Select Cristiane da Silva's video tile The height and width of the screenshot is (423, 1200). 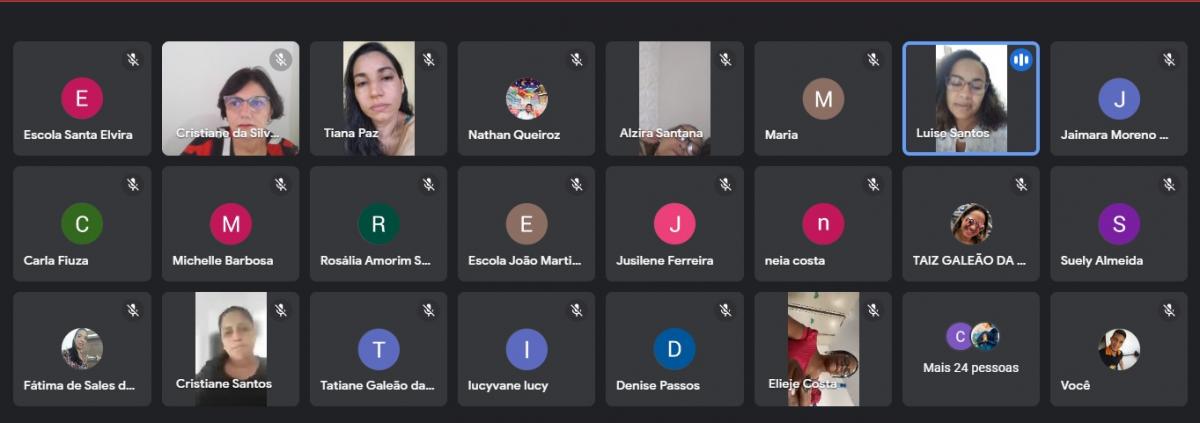[230, 98]
